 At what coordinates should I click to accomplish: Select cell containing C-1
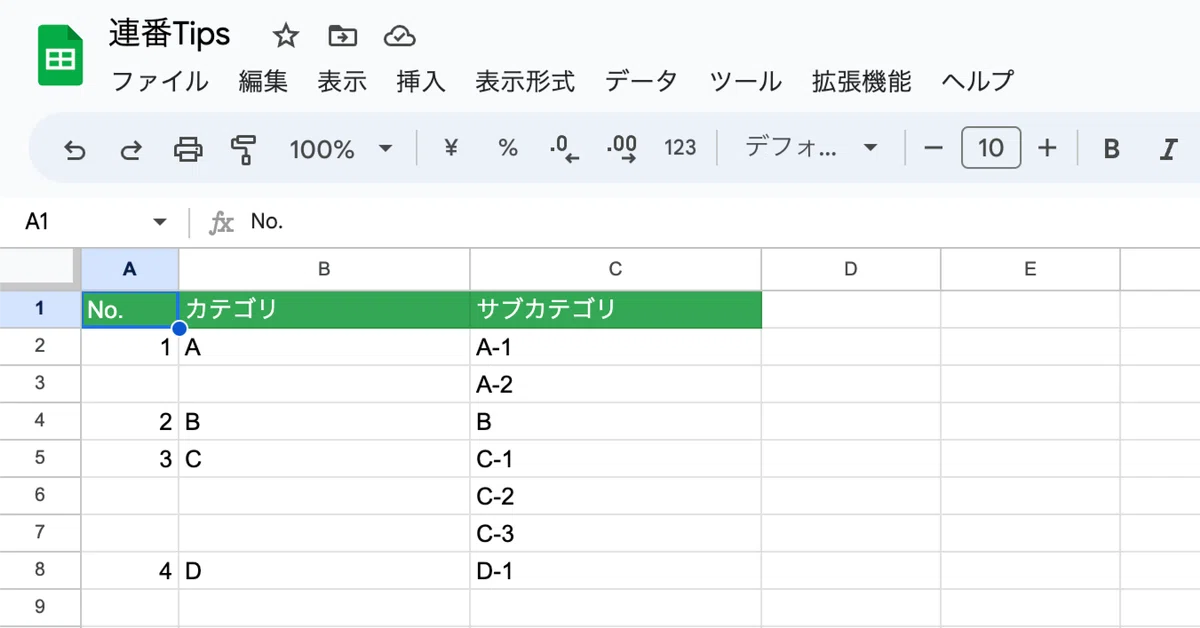point(616,459)
